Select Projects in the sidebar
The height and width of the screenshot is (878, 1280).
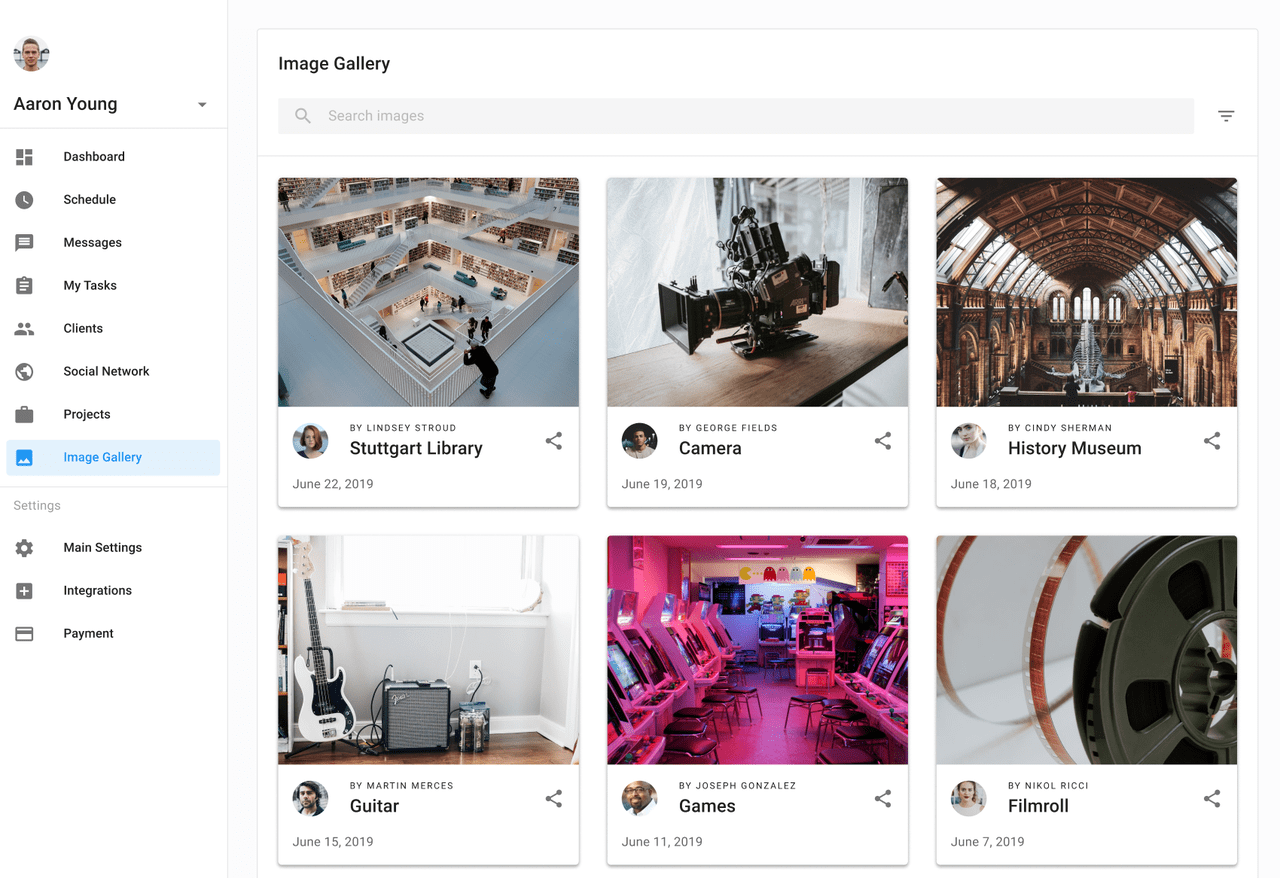coord(113,414)
